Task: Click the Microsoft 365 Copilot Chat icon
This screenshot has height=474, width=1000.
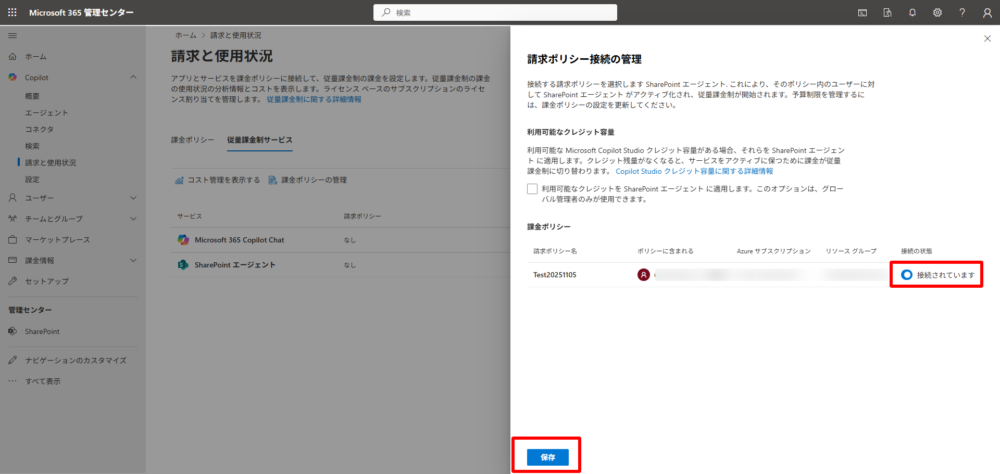Action: pos(183,240)
